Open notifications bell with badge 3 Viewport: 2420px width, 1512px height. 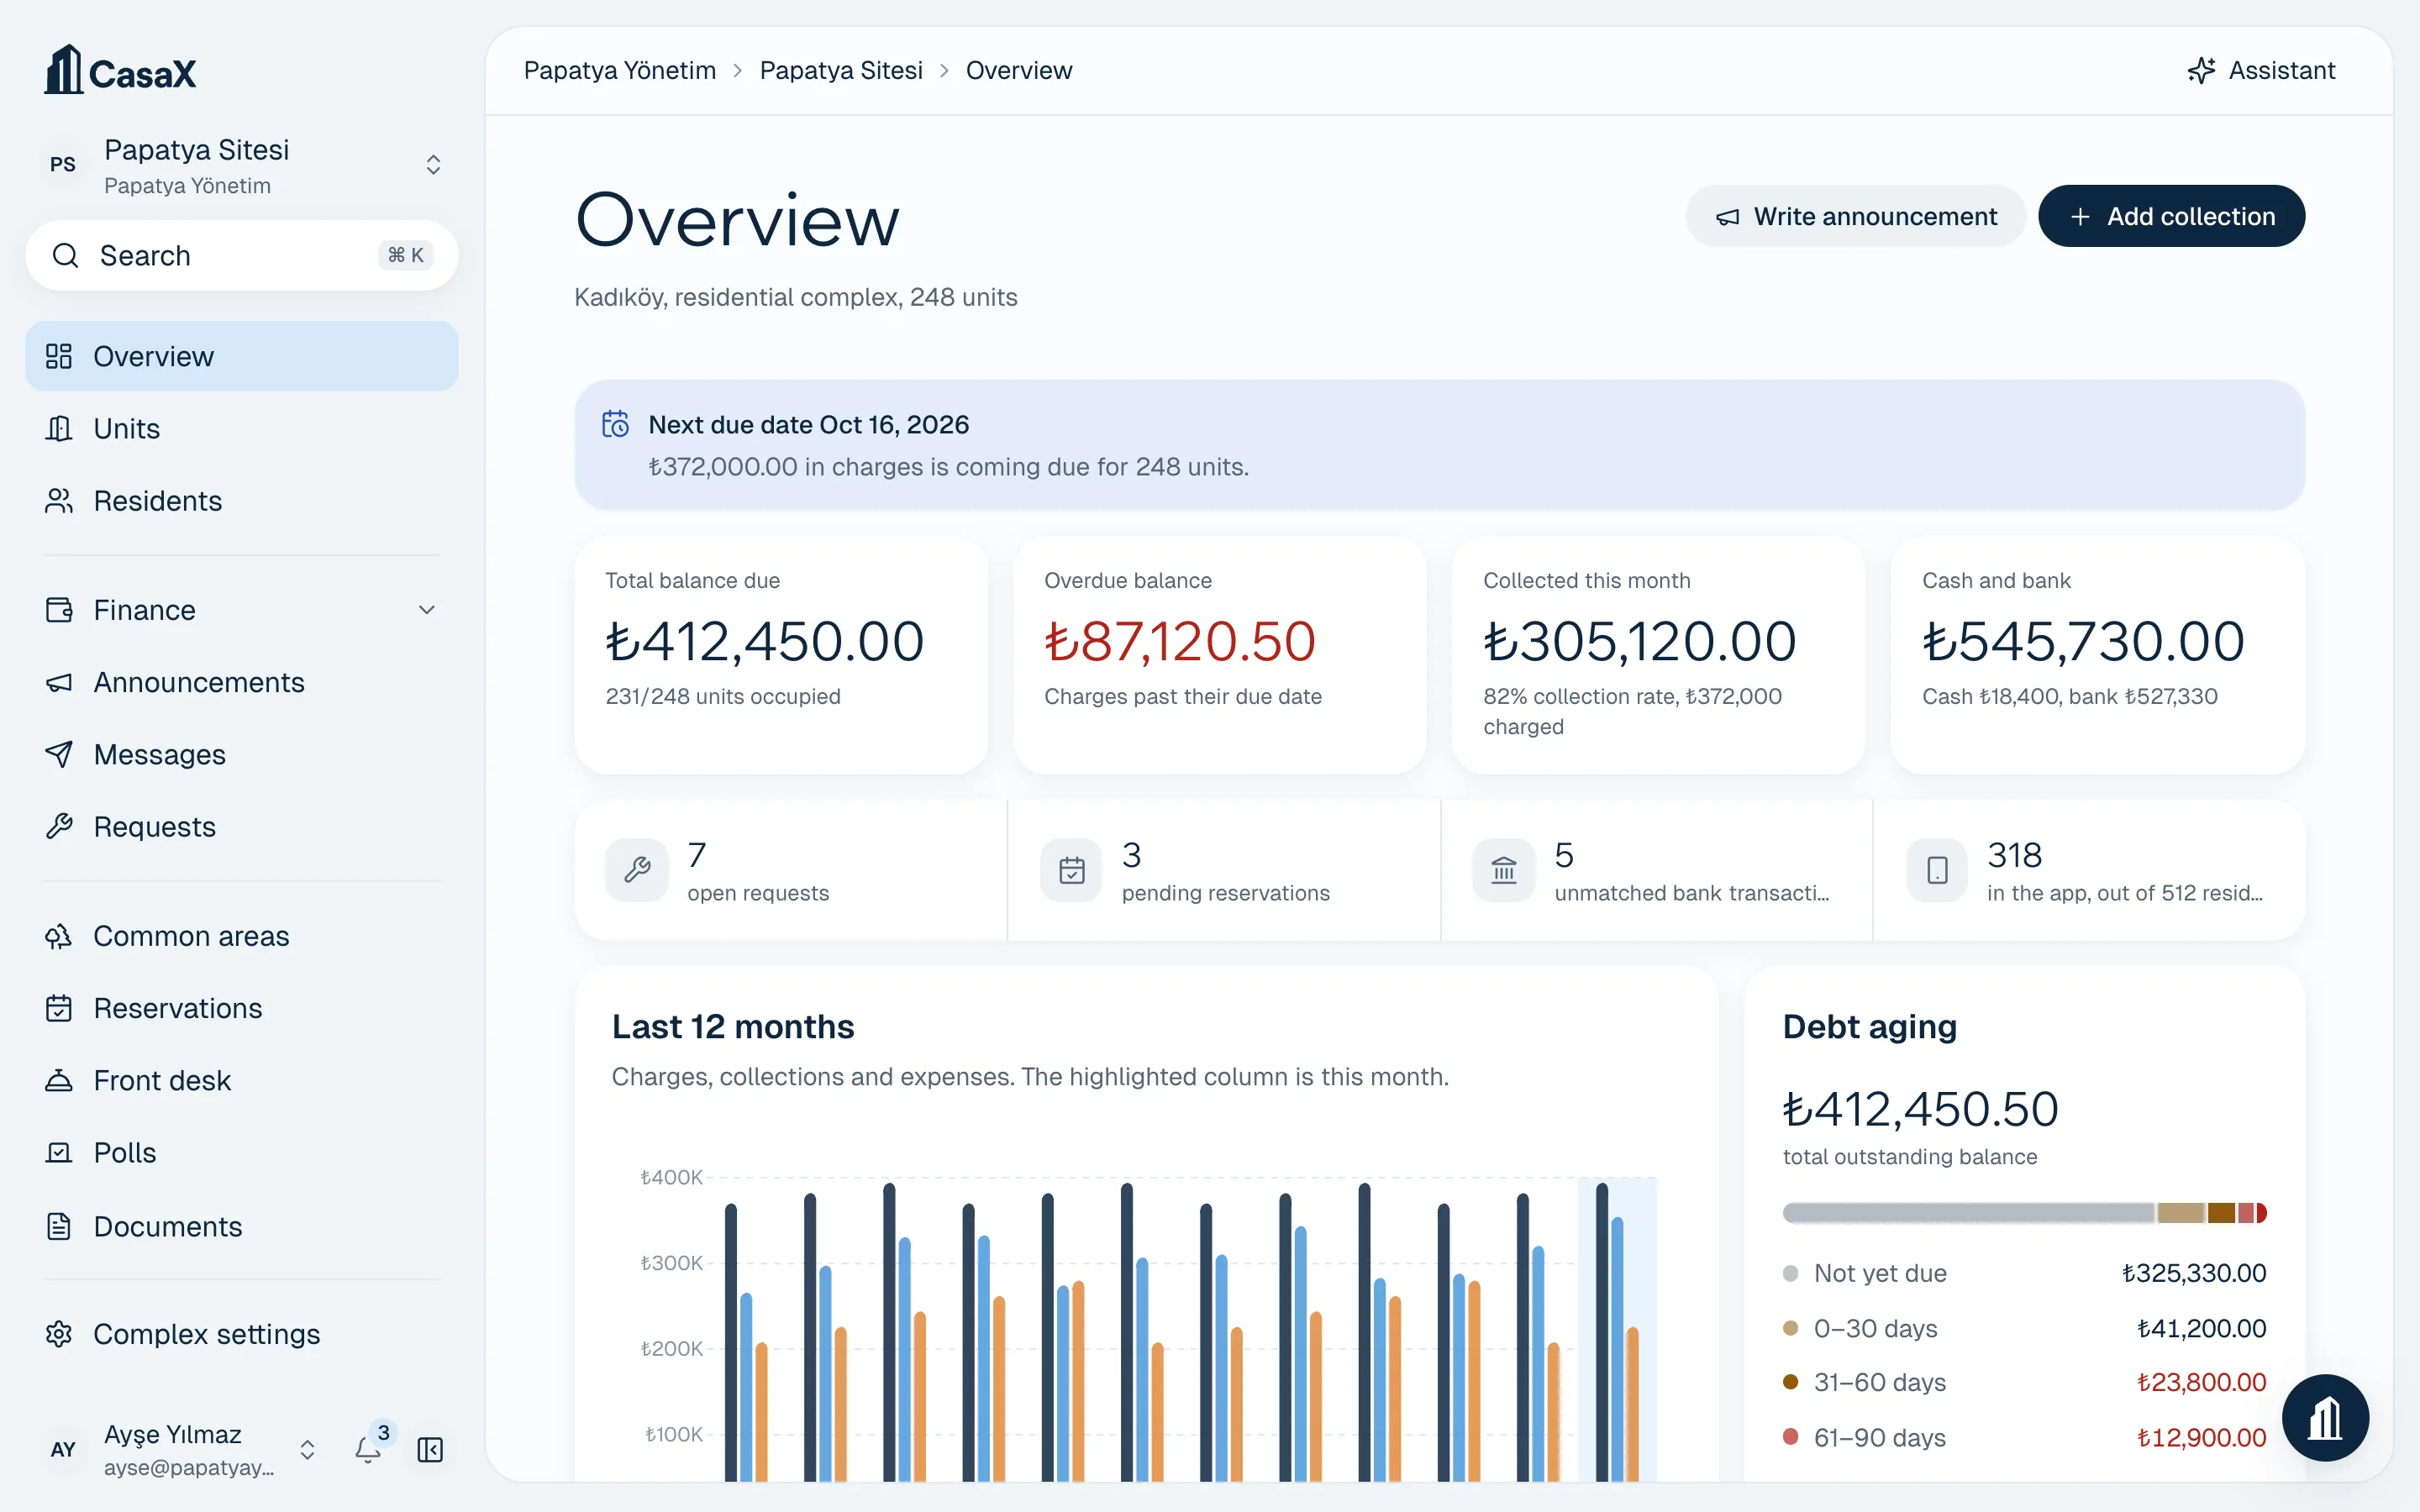[x=369, y=1449]
